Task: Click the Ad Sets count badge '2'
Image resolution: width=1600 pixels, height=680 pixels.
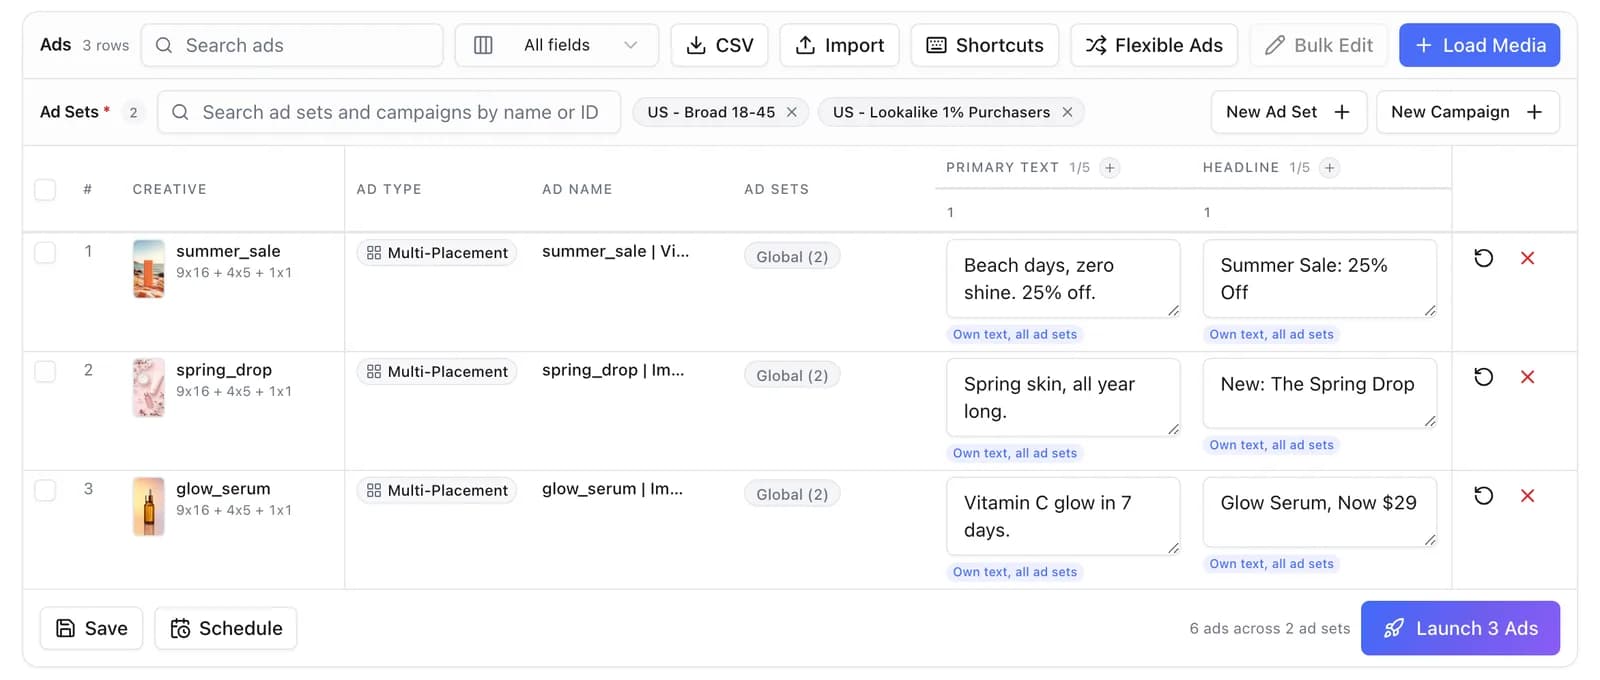Action: tap(133, 112)
